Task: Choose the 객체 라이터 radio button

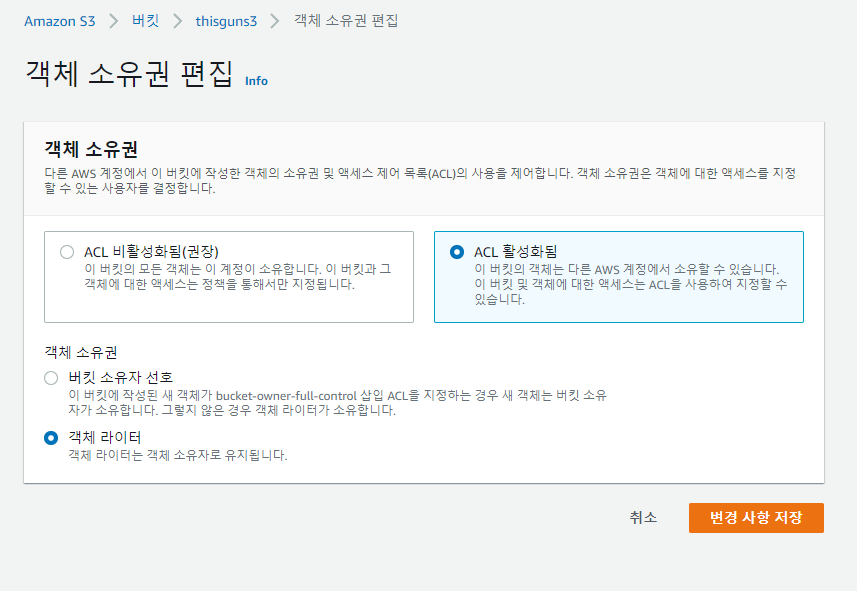Action: pyautogui.click(x=51, y=438)
